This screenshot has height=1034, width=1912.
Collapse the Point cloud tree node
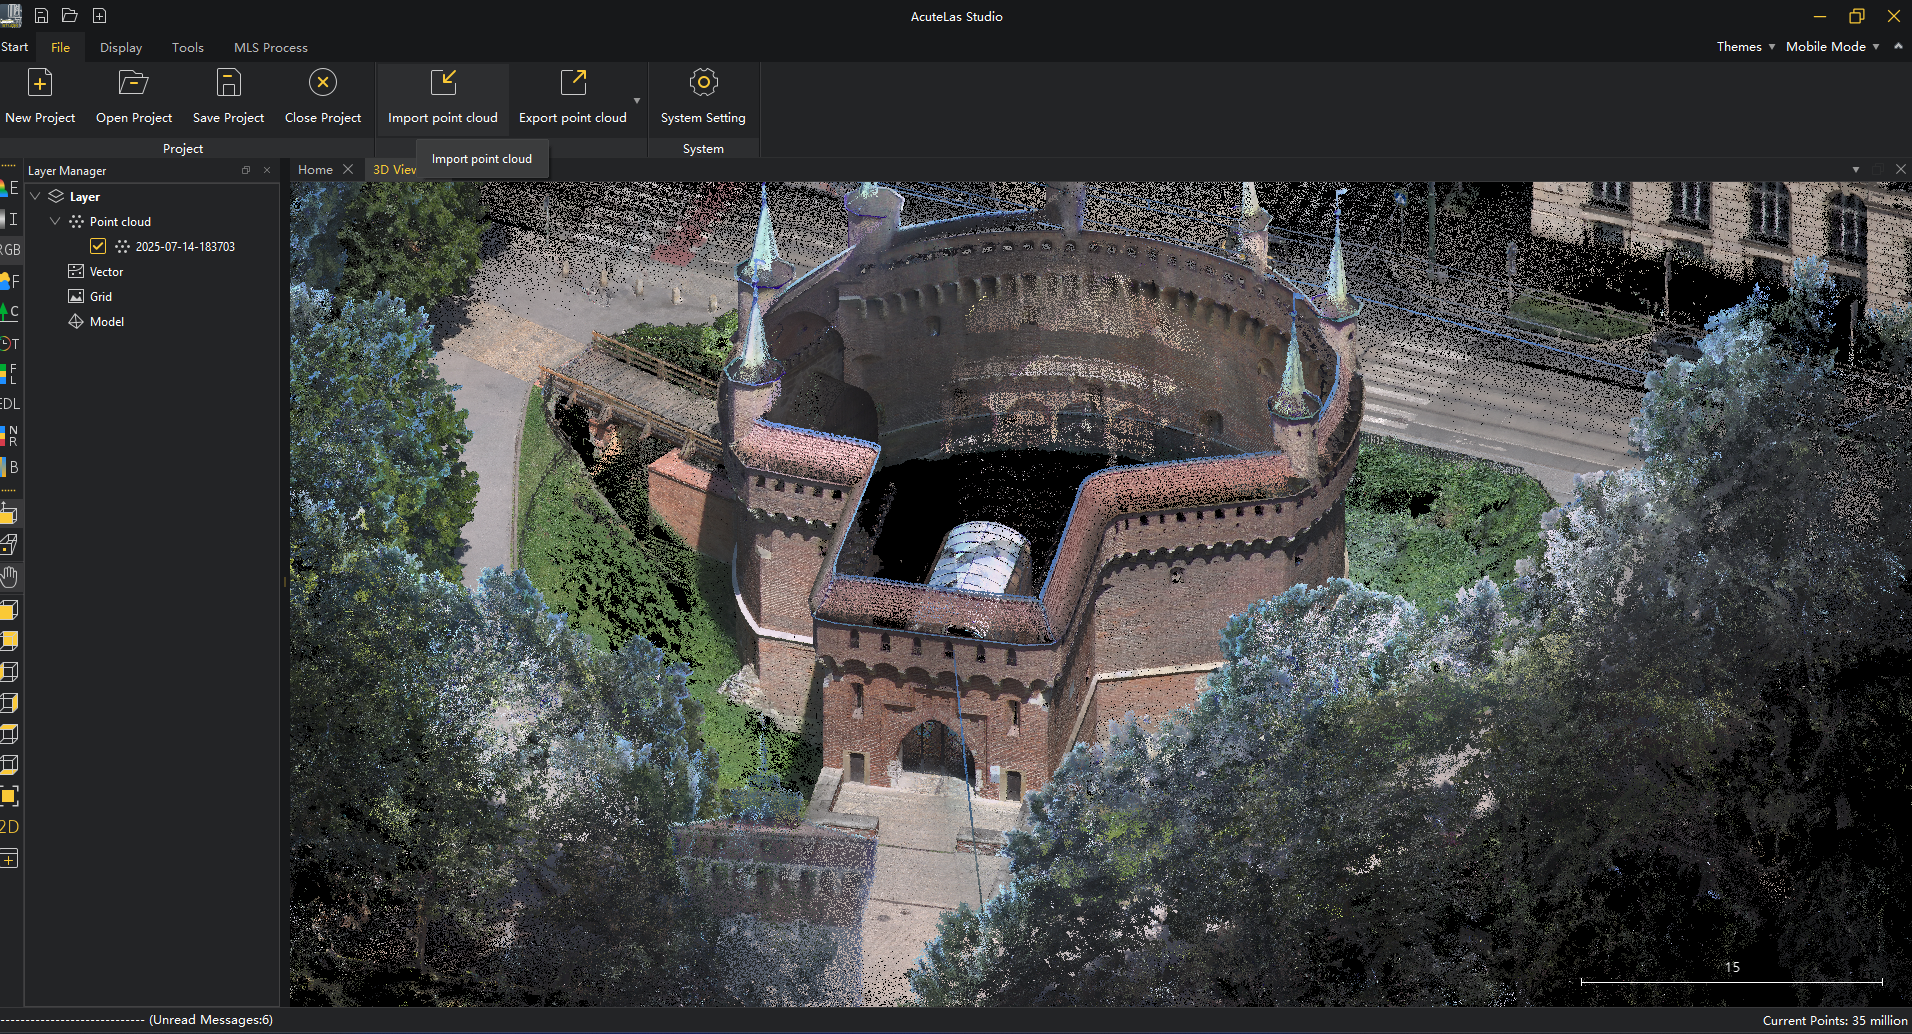click(x=55, y=221)
